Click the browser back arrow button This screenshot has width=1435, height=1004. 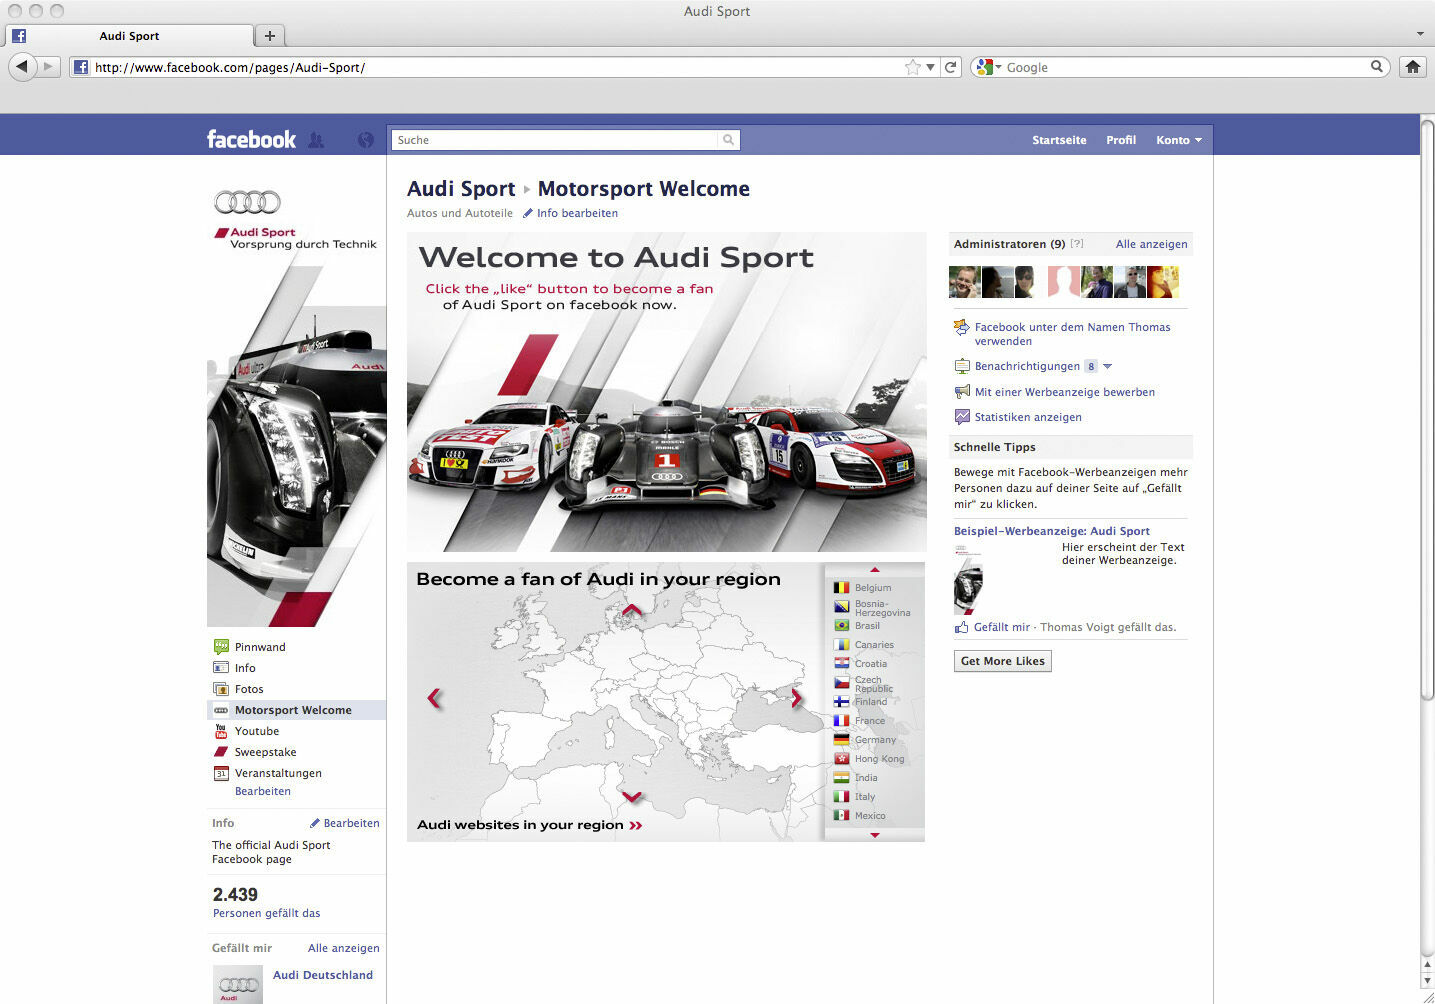[22, 67]
